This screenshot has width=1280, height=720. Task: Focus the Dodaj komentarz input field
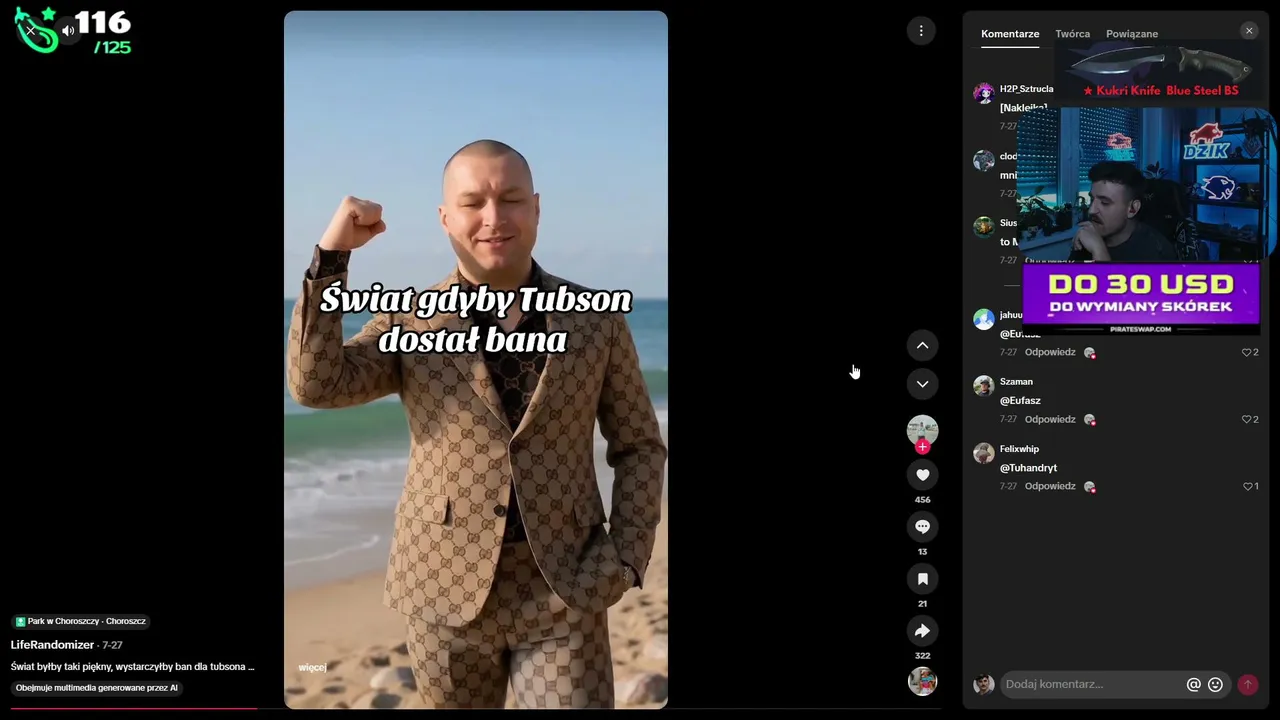click(x=1091, y=684)
